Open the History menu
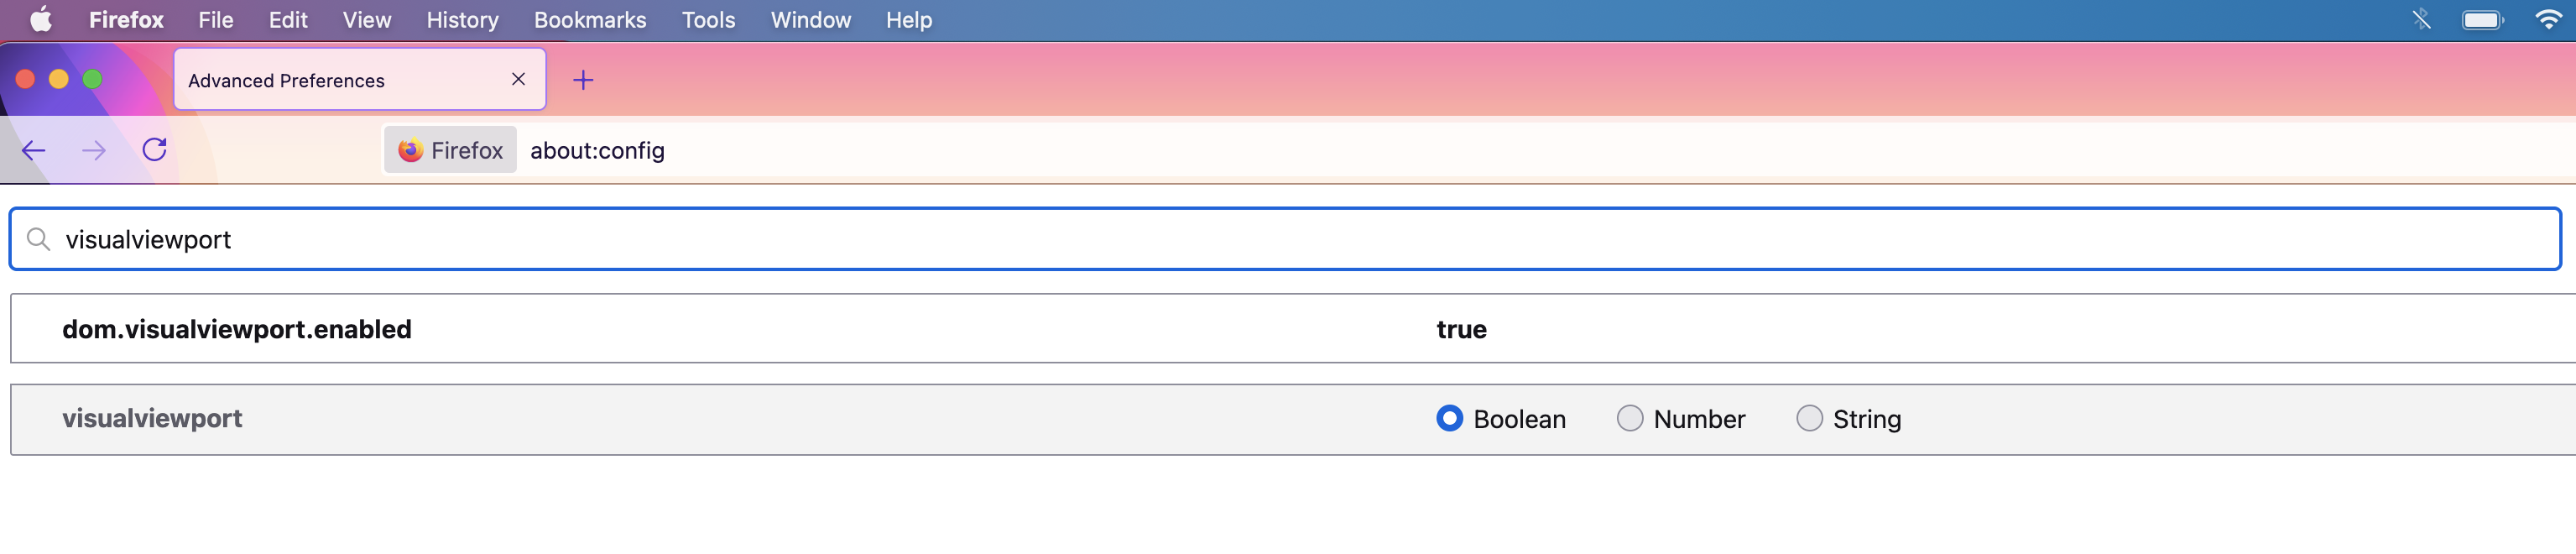Viewport: 2576px width, 554px height. (x=462, y=20)
